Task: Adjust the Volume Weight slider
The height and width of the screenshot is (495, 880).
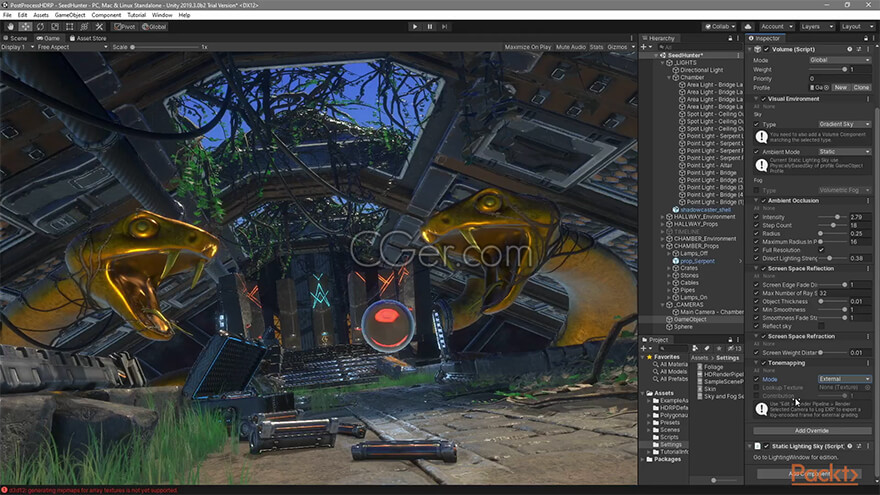Action: click(x=828, y=70)
